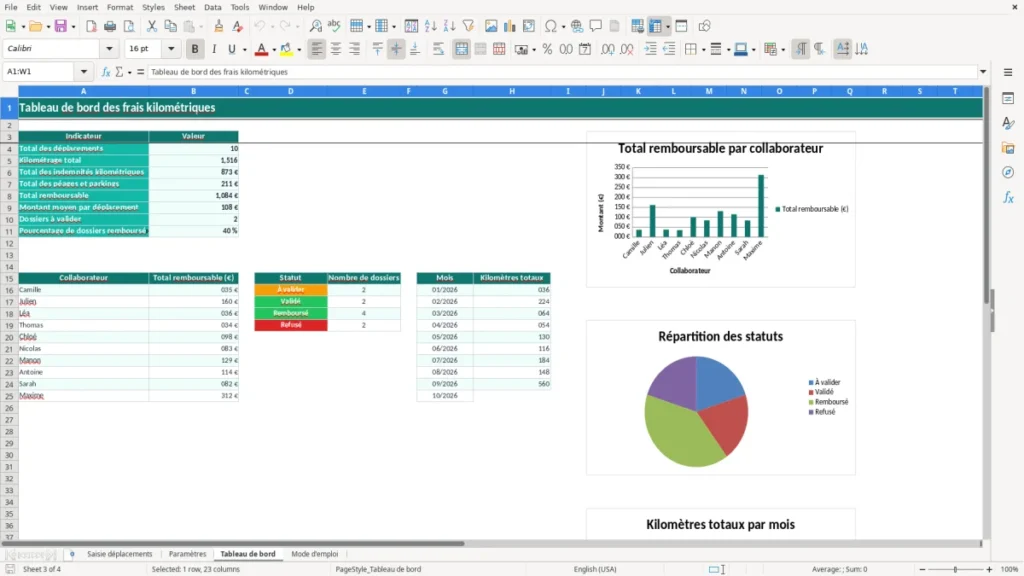The height and width of the screenshot is (576, 1024).
Task: Open background color dropdown arrow
Action: (299, 50)
